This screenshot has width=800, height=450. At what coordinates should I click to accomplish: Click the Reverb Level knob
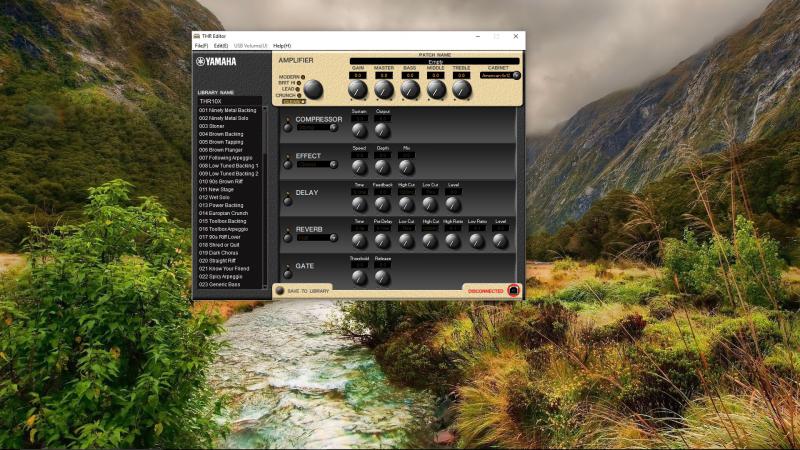(x=500, y=240)
